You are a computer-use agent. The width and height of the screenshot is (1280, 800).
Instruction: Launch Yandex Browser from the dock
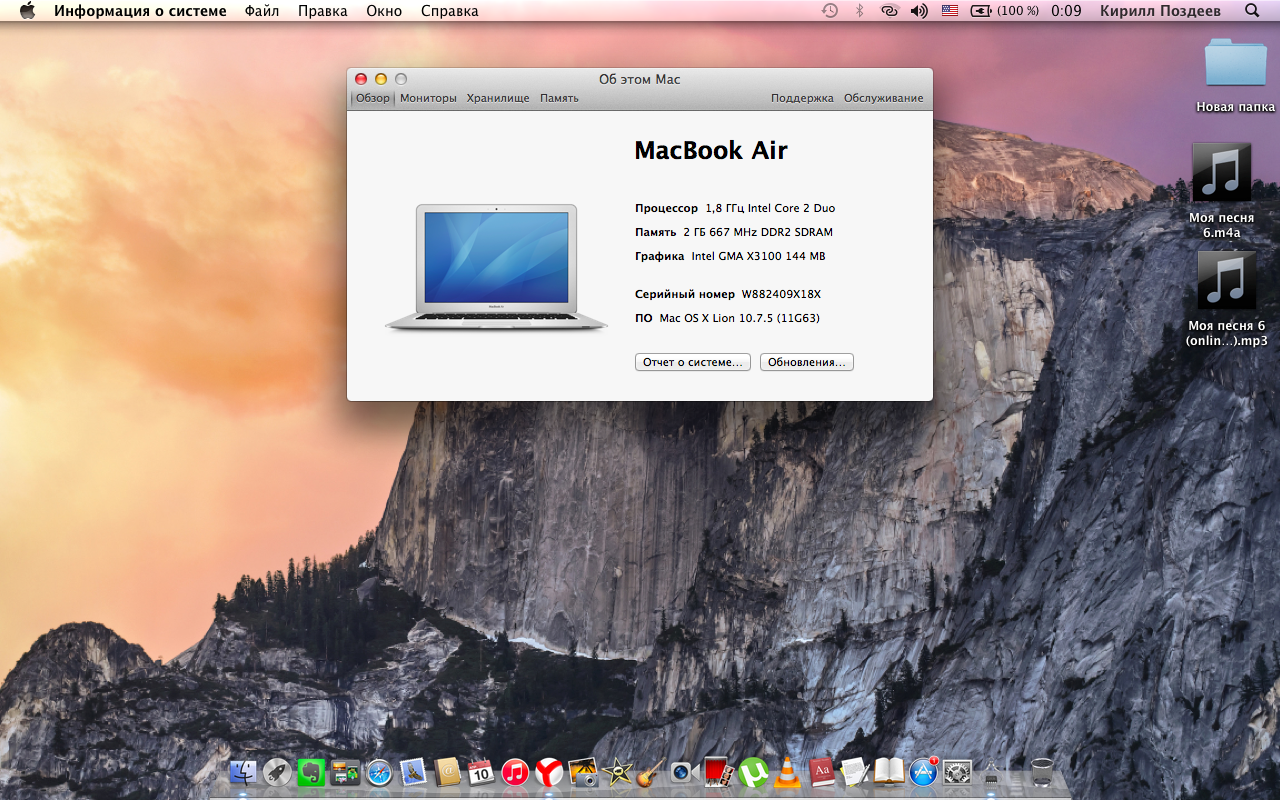point(549,772)
